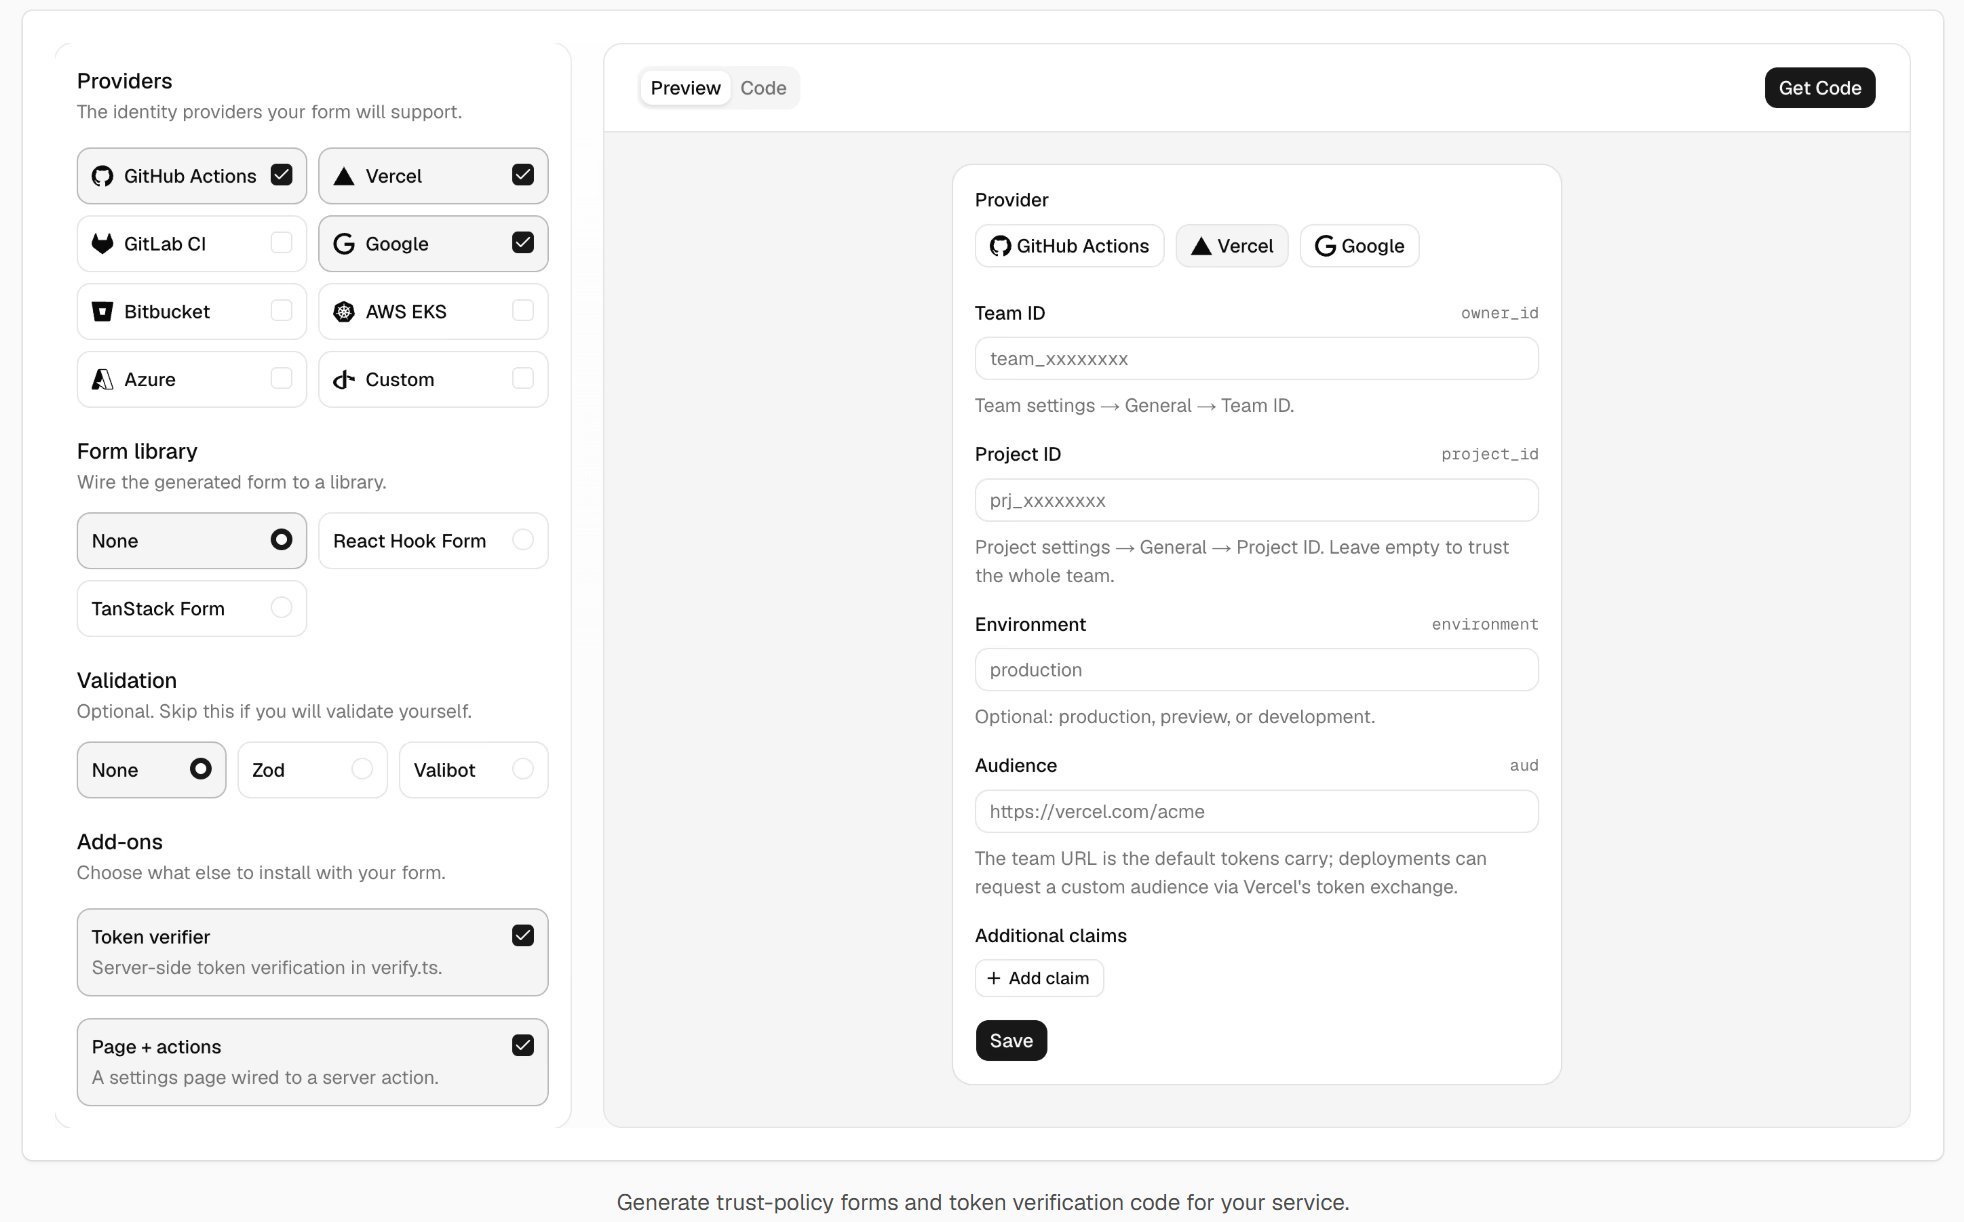Image resolution: width=1964 pixels, height=1222 pixels.
Task: Disable the Token verifier add-on checkbox
Action: 523,935
